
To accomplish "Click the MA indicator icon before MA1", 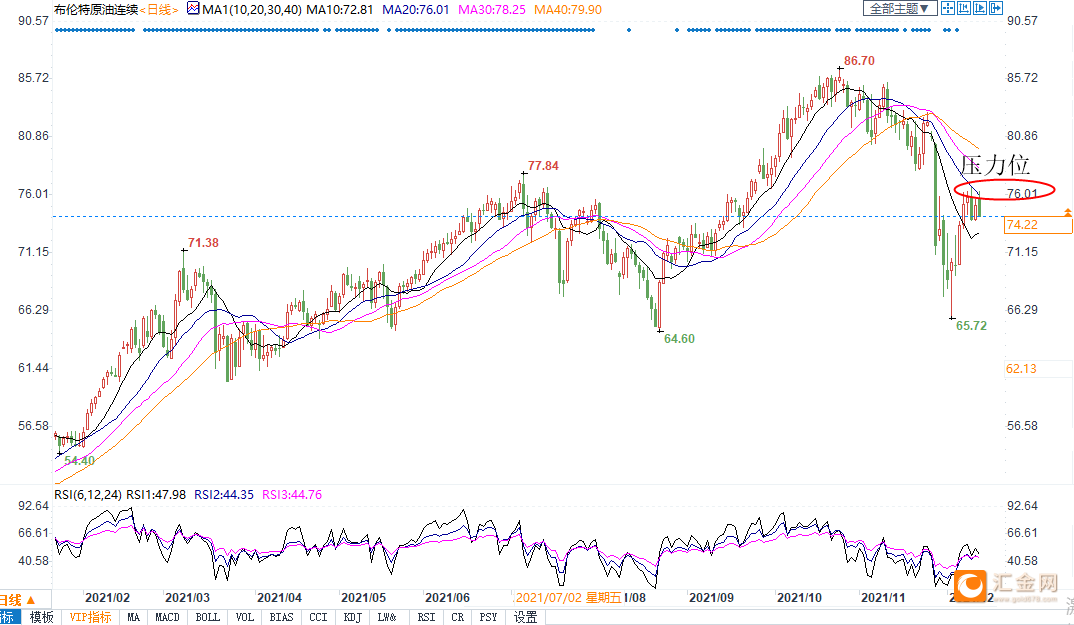I will [x=193, y=9].
